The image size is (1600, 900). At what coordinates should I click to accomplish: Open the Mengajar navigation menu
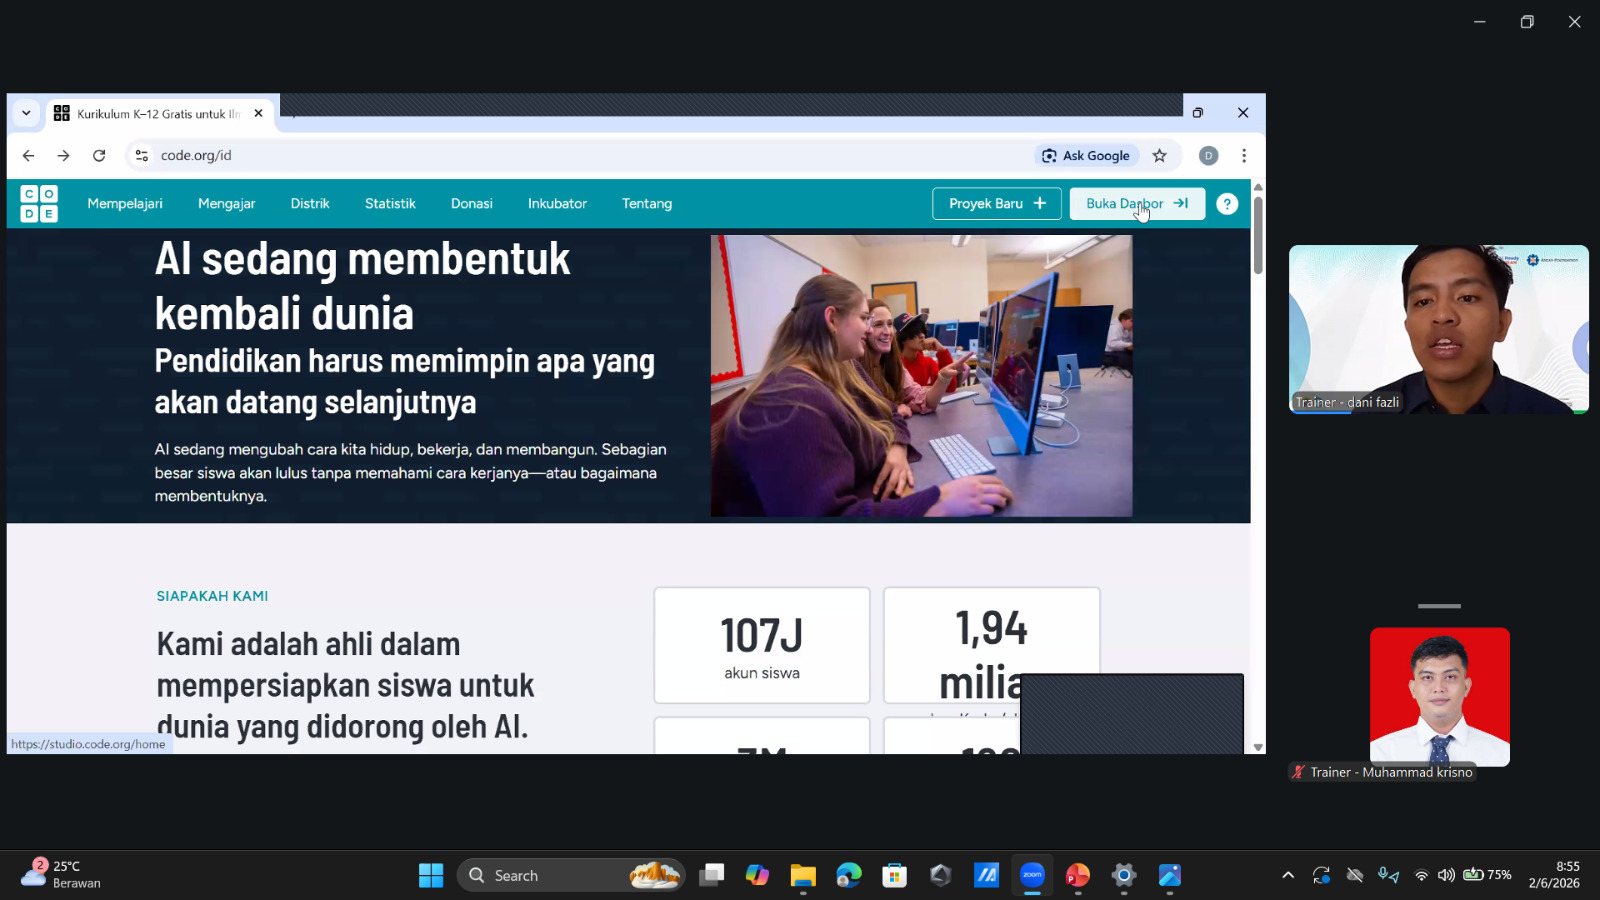pos(226,204)
